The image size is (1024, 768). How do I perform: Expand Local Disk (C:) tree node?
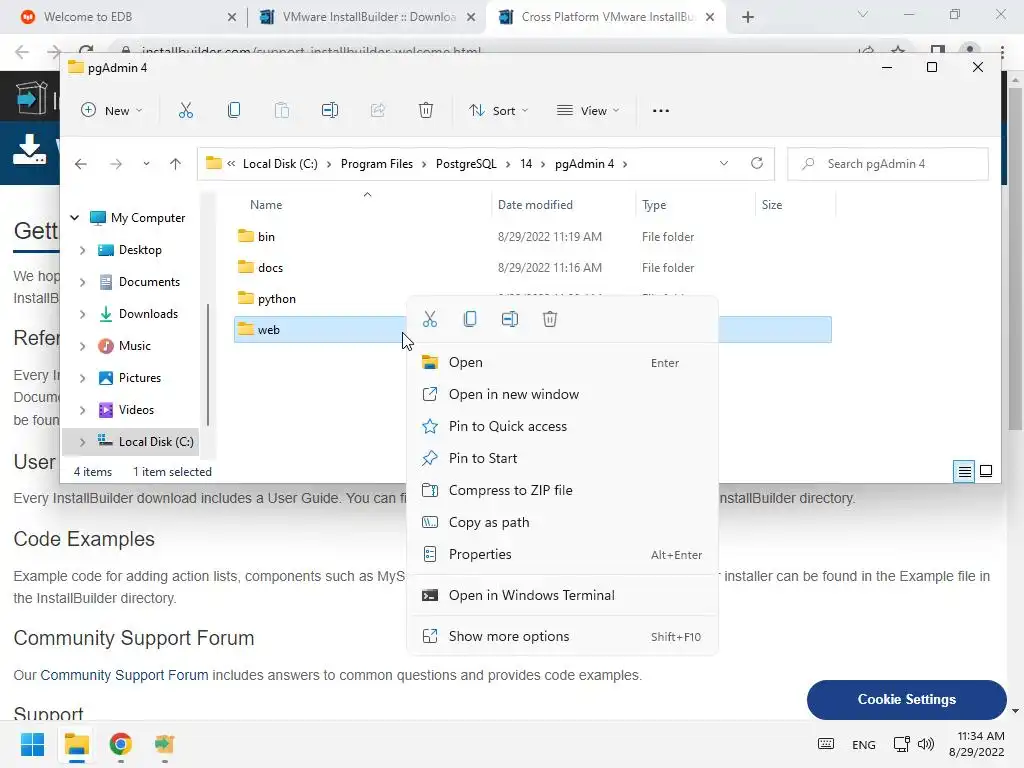pyautogui.click(x=82, y=442)
